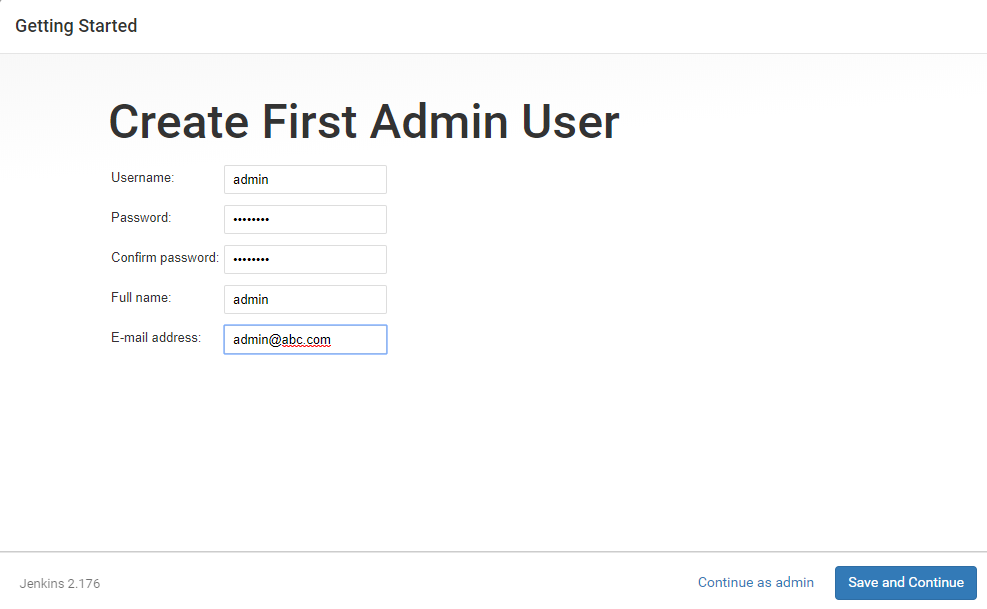
Task: Click the Jenkins 2.176 version text
Action: [60, 584]
